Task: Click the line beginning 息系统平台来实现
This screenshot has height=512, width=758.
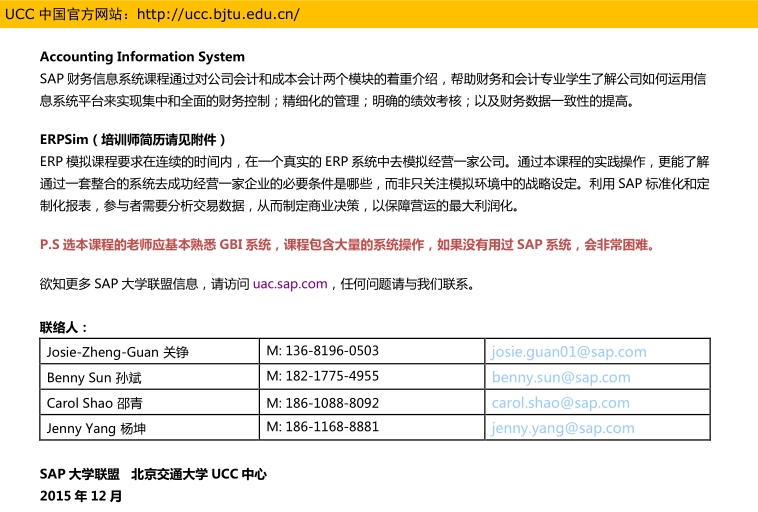Action: point(337,101)
